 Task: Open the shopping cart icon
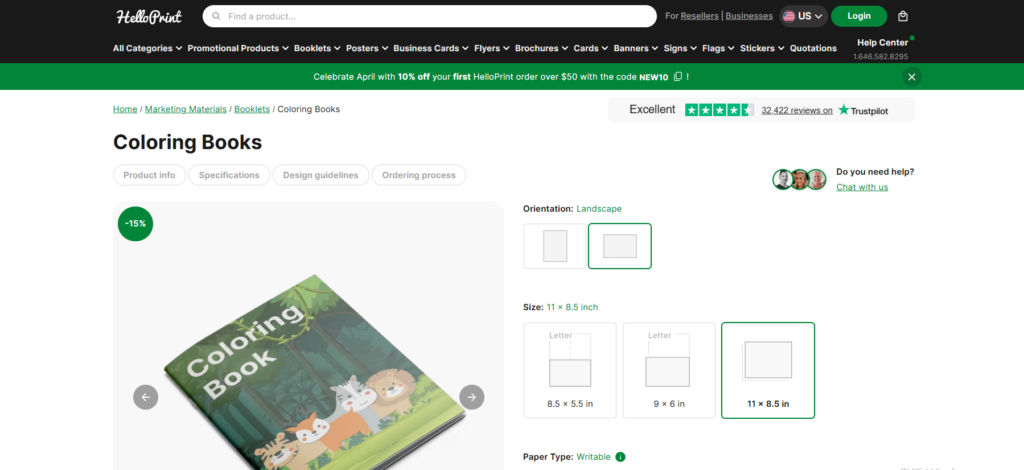pyautogui.click(x=903, y=16)
